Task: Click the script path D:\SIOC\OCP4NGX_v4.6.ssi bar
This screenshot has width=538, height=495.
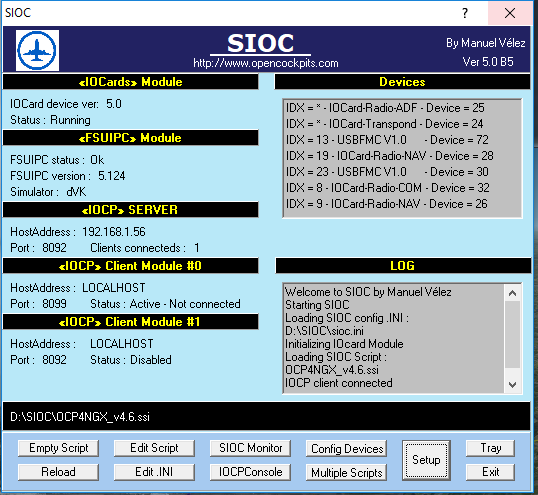Action: (266, 417)
